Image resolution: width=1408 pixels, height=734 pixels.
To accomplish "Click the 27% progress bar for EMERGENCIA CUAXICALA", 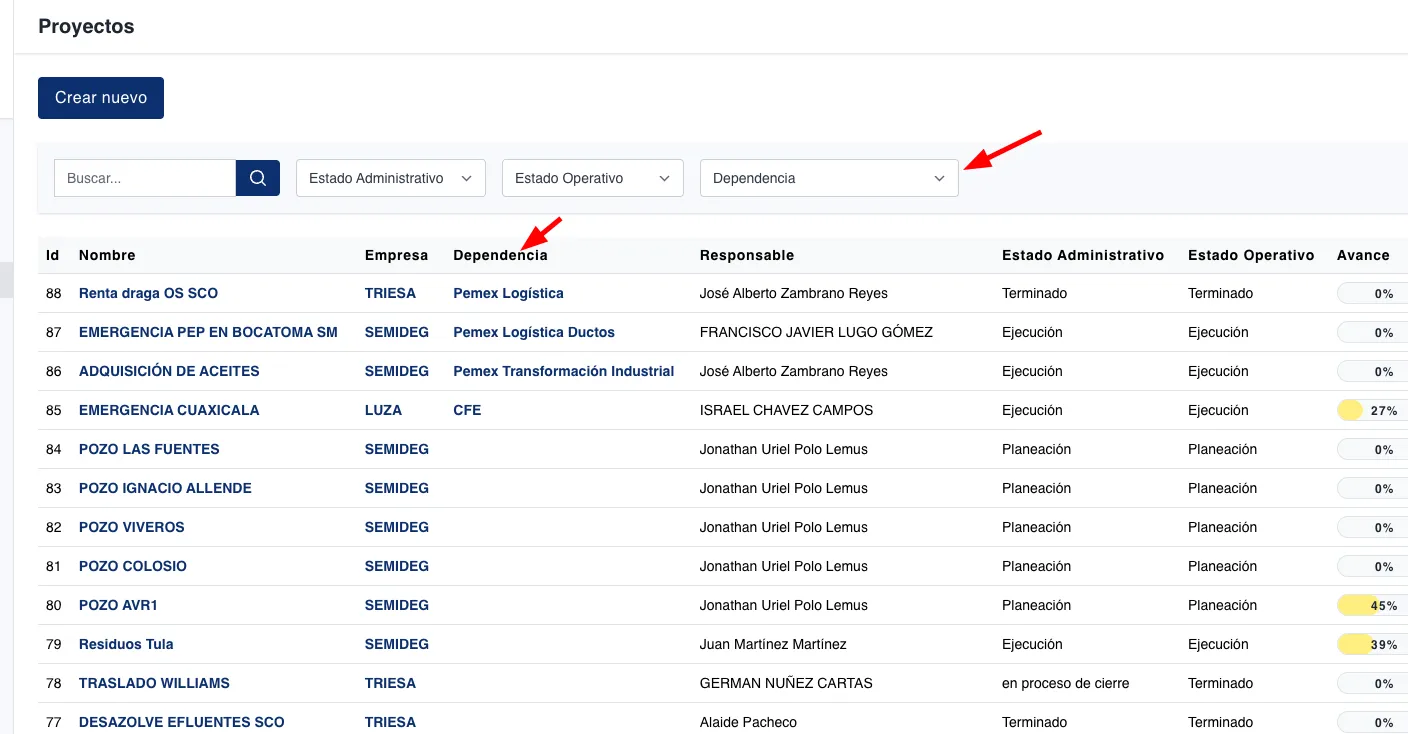I will [1372, 410].
